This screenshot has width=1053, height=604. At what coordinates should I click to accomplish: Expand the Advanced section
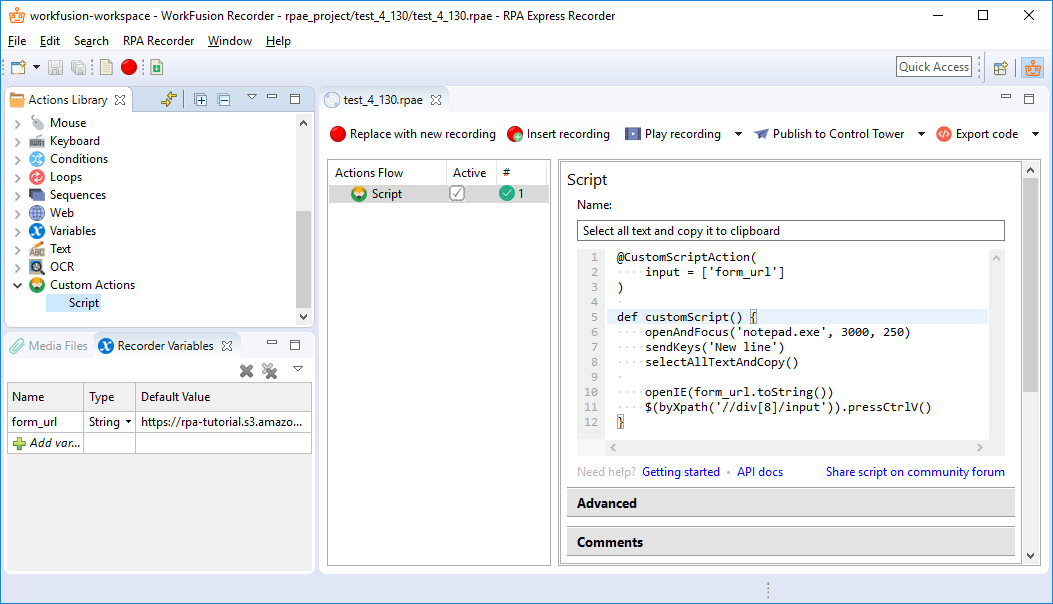pyautogui.click(x=790, y=503)
